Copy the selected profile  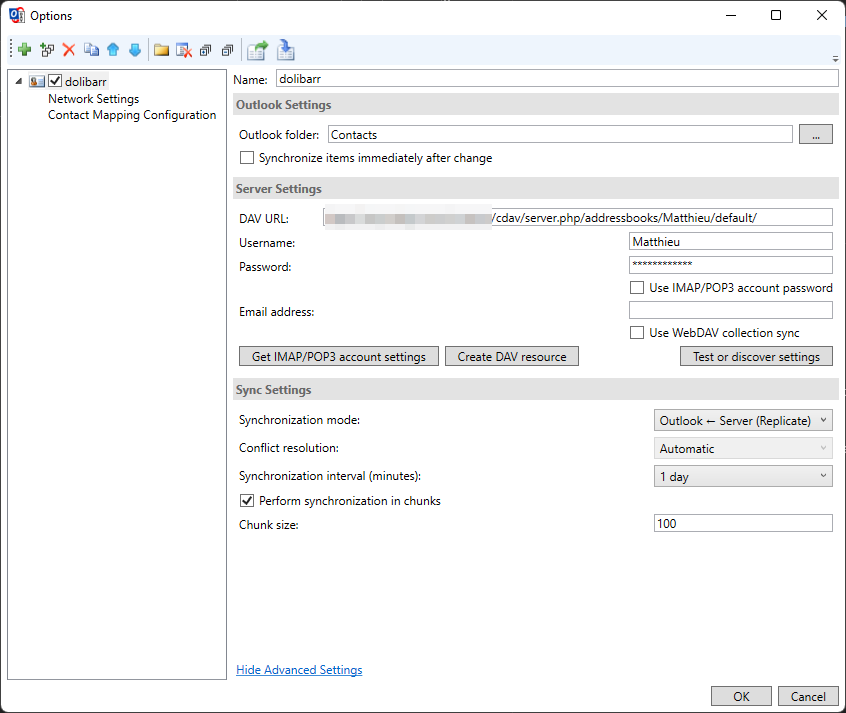(x=90, y=49)
